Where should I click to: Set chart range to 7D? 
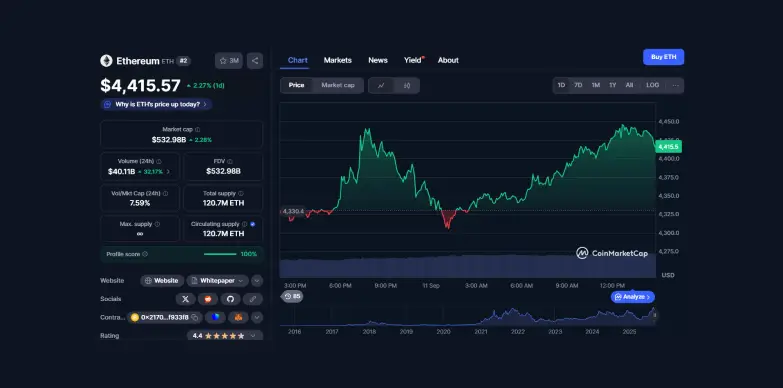pos(578,85)
